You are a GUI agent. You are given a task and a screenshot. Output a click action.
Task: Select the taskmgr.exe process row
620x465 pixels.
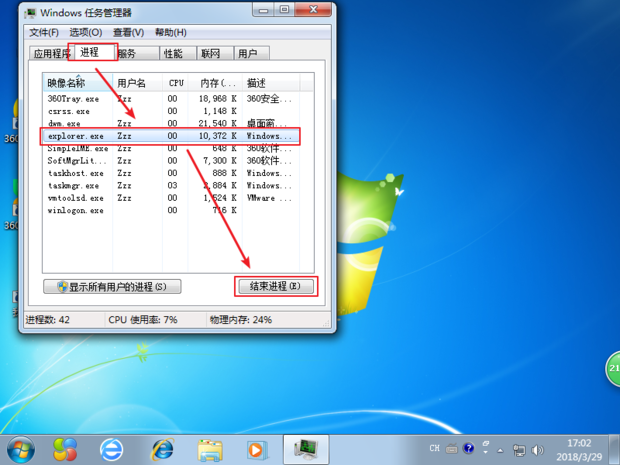click(x=171, y=185)
